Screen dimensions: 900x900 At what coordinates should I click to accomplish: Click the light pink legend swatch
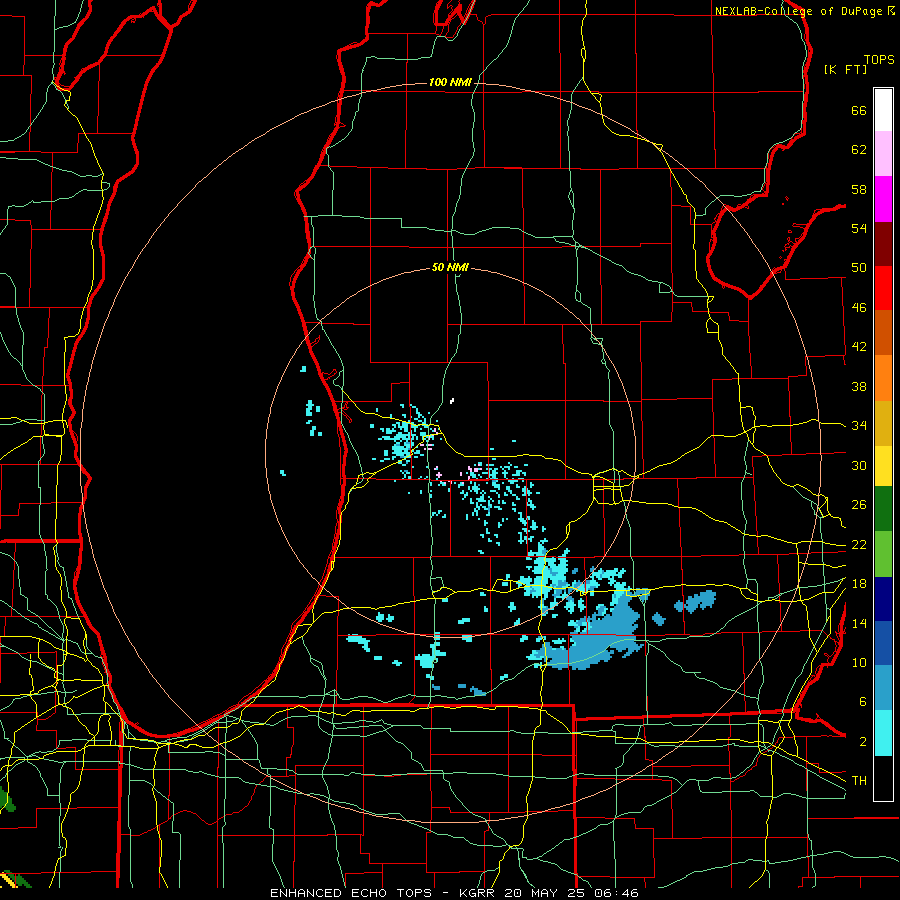coord(883,153)
